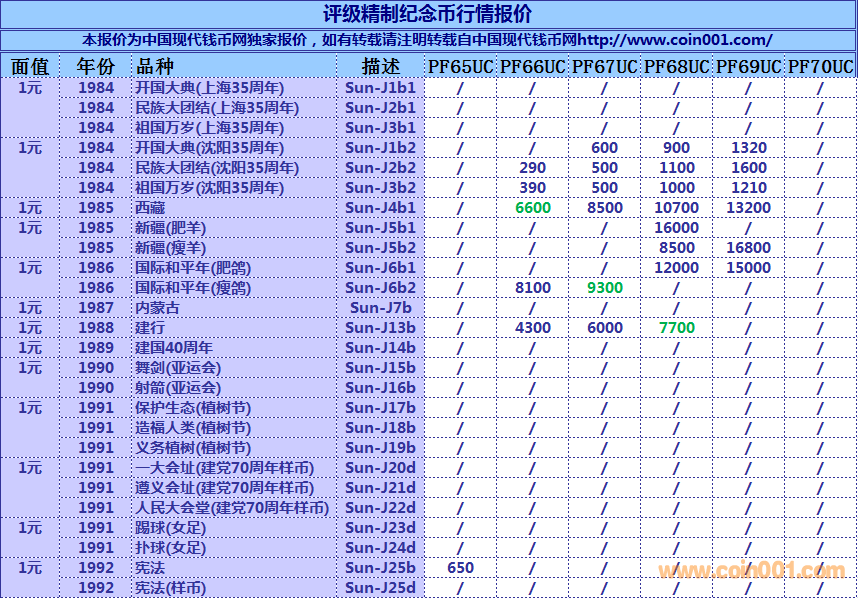Select the 品种 column header
Screen dimensions: 858x598
pos(154,67)
